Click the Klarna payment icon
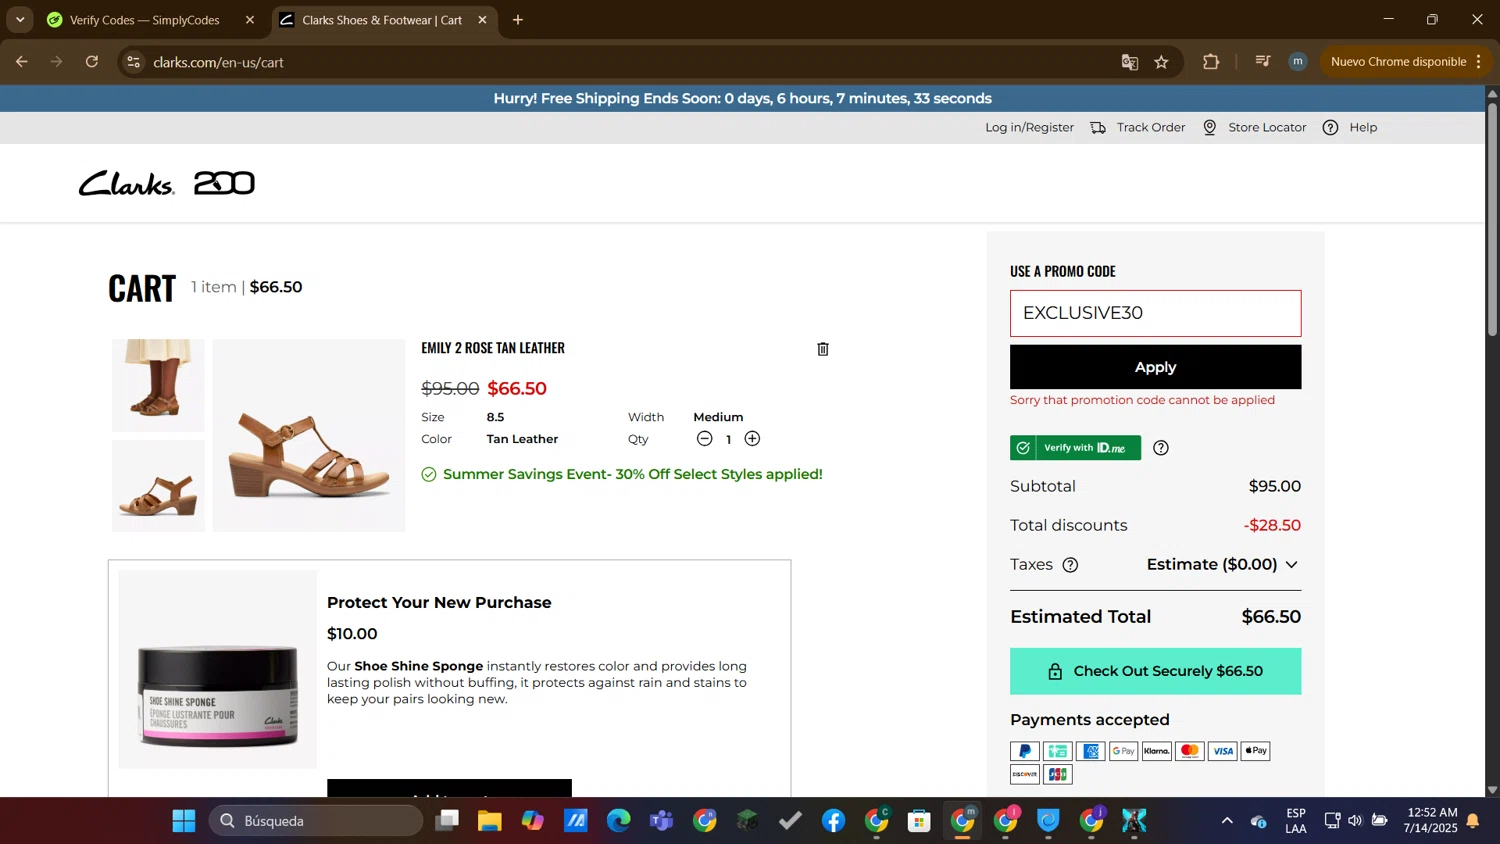 [1156, 751]
